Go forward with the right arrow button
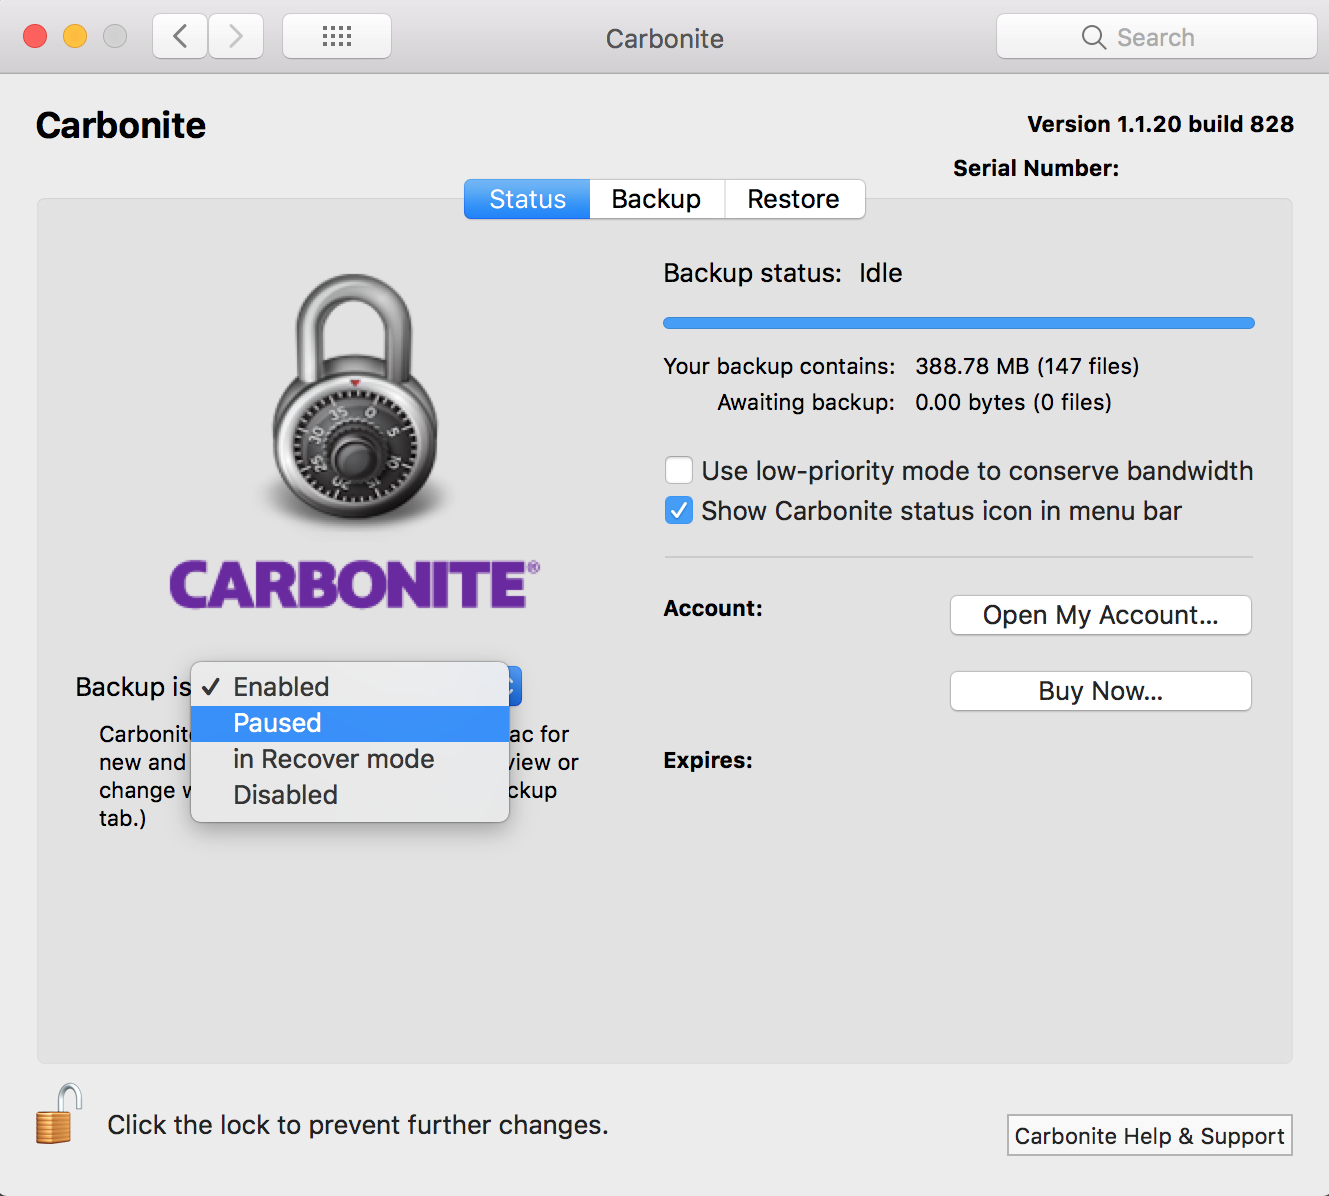Image resolution: width=1329 pixels, height=1196 pixels. click(x=236, y=37)
